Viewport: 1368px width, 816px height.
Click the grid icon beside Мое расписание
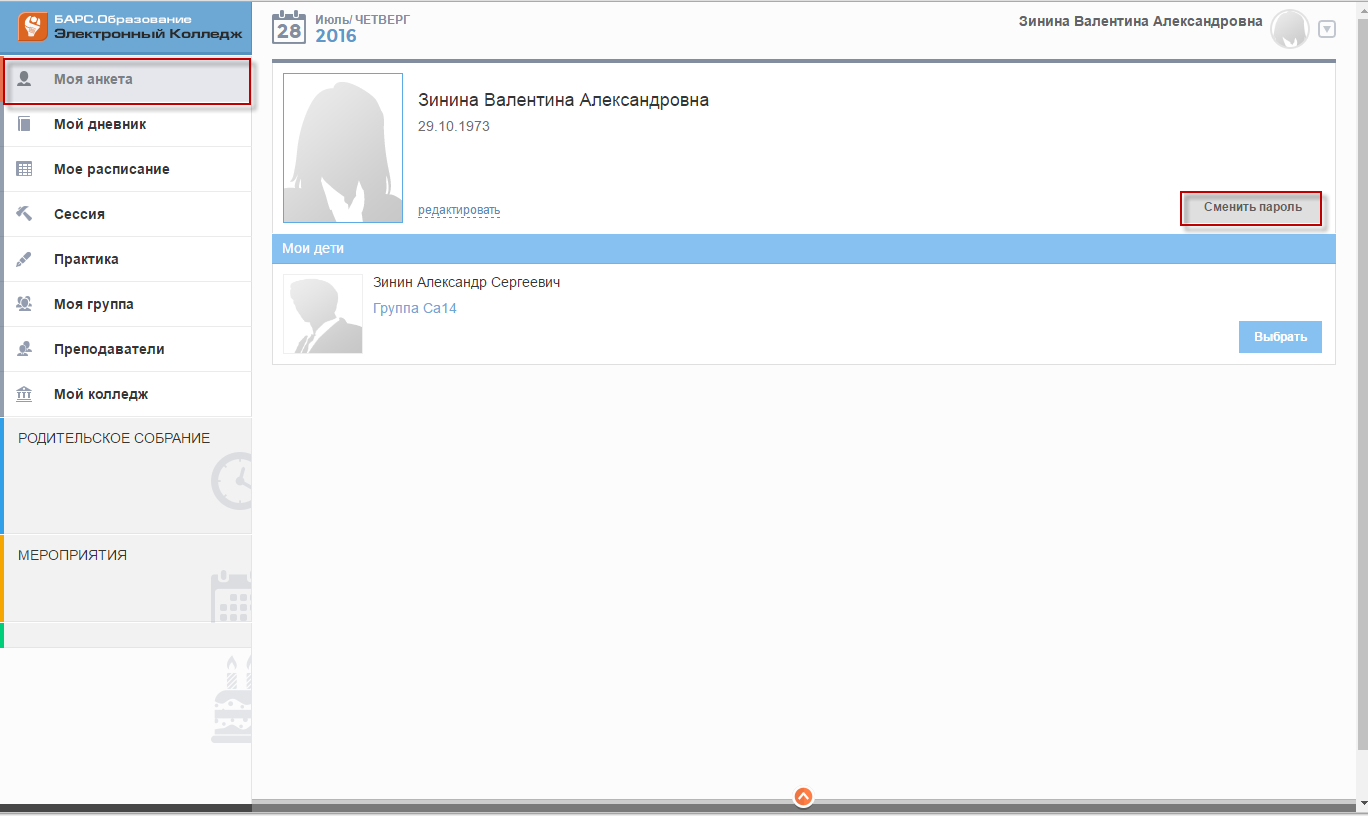click(x=25, y=170)
